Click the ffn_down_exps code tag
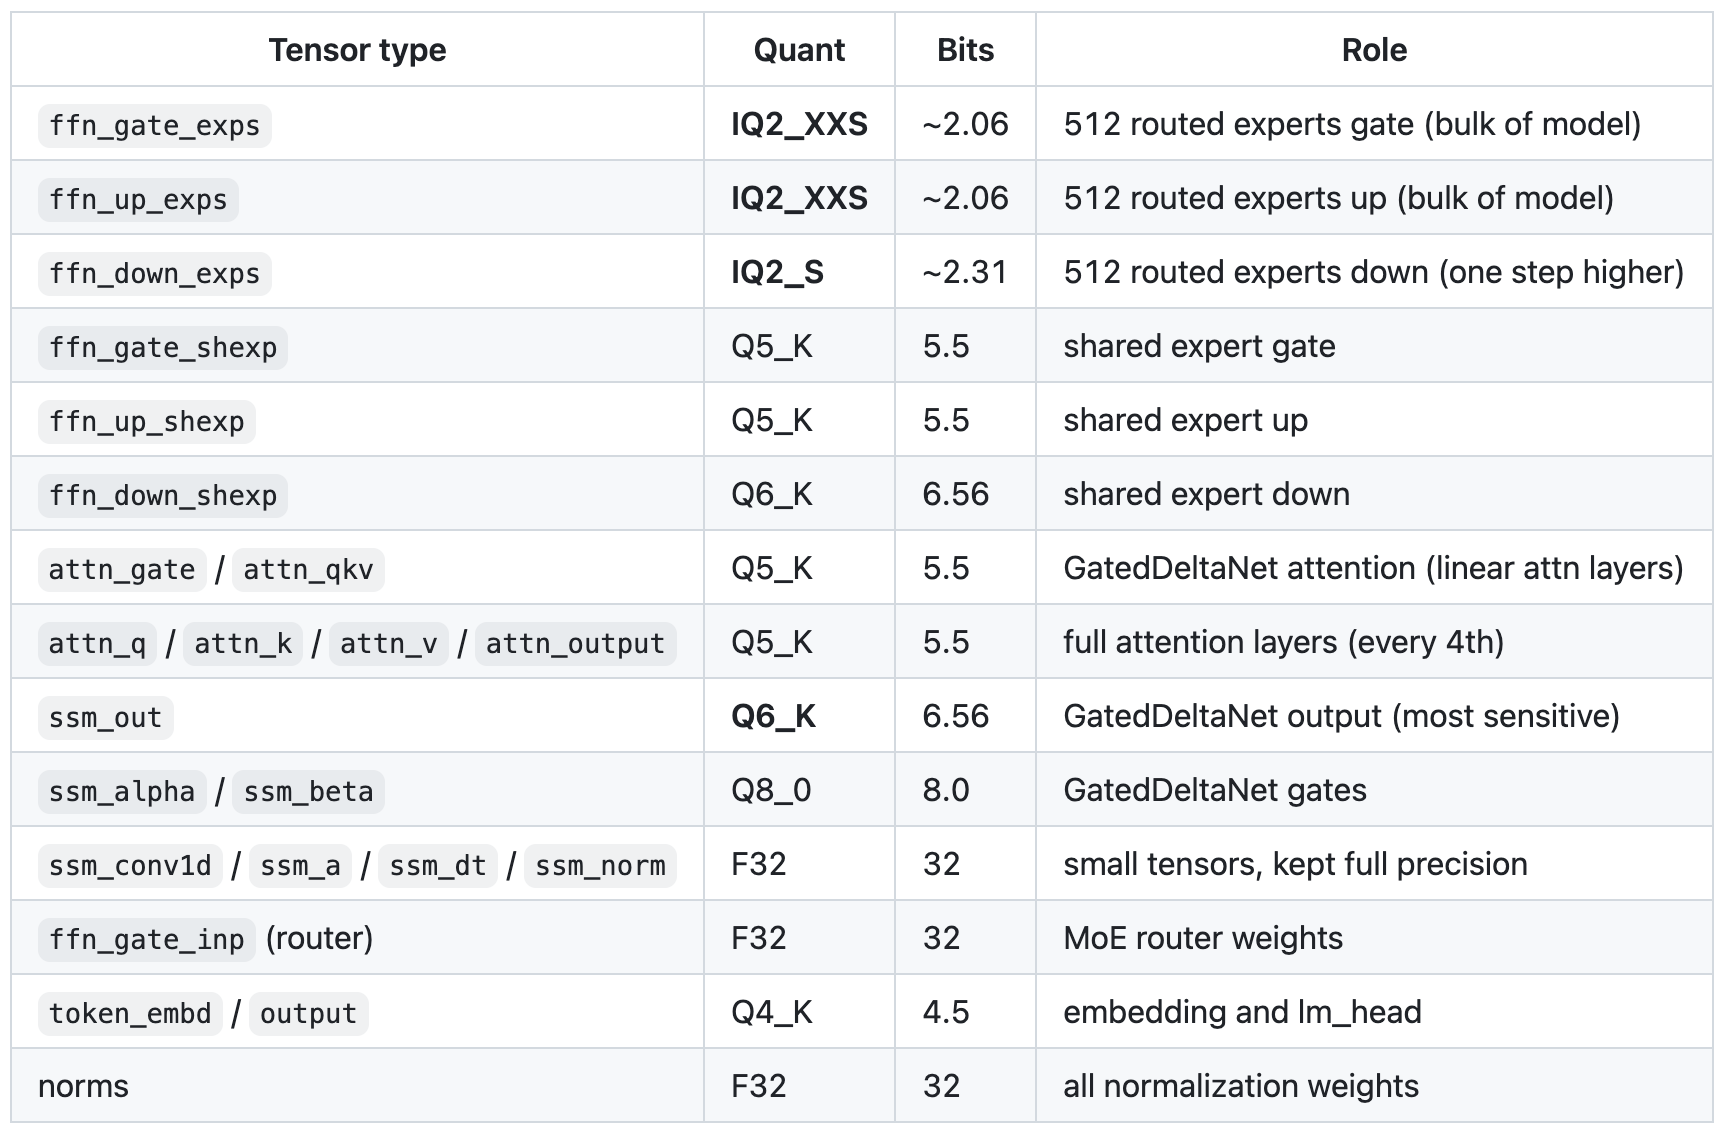 tap(154, 274)
